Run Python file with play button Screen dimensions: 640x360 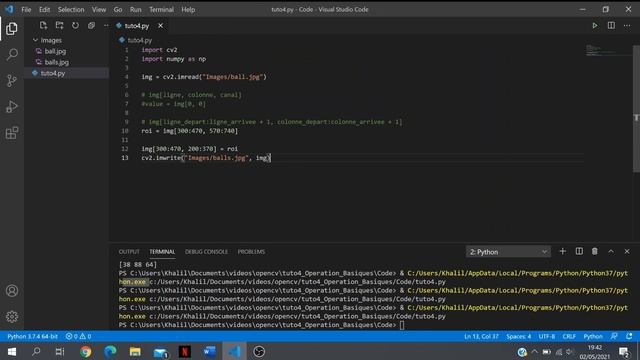coord(595,26)
